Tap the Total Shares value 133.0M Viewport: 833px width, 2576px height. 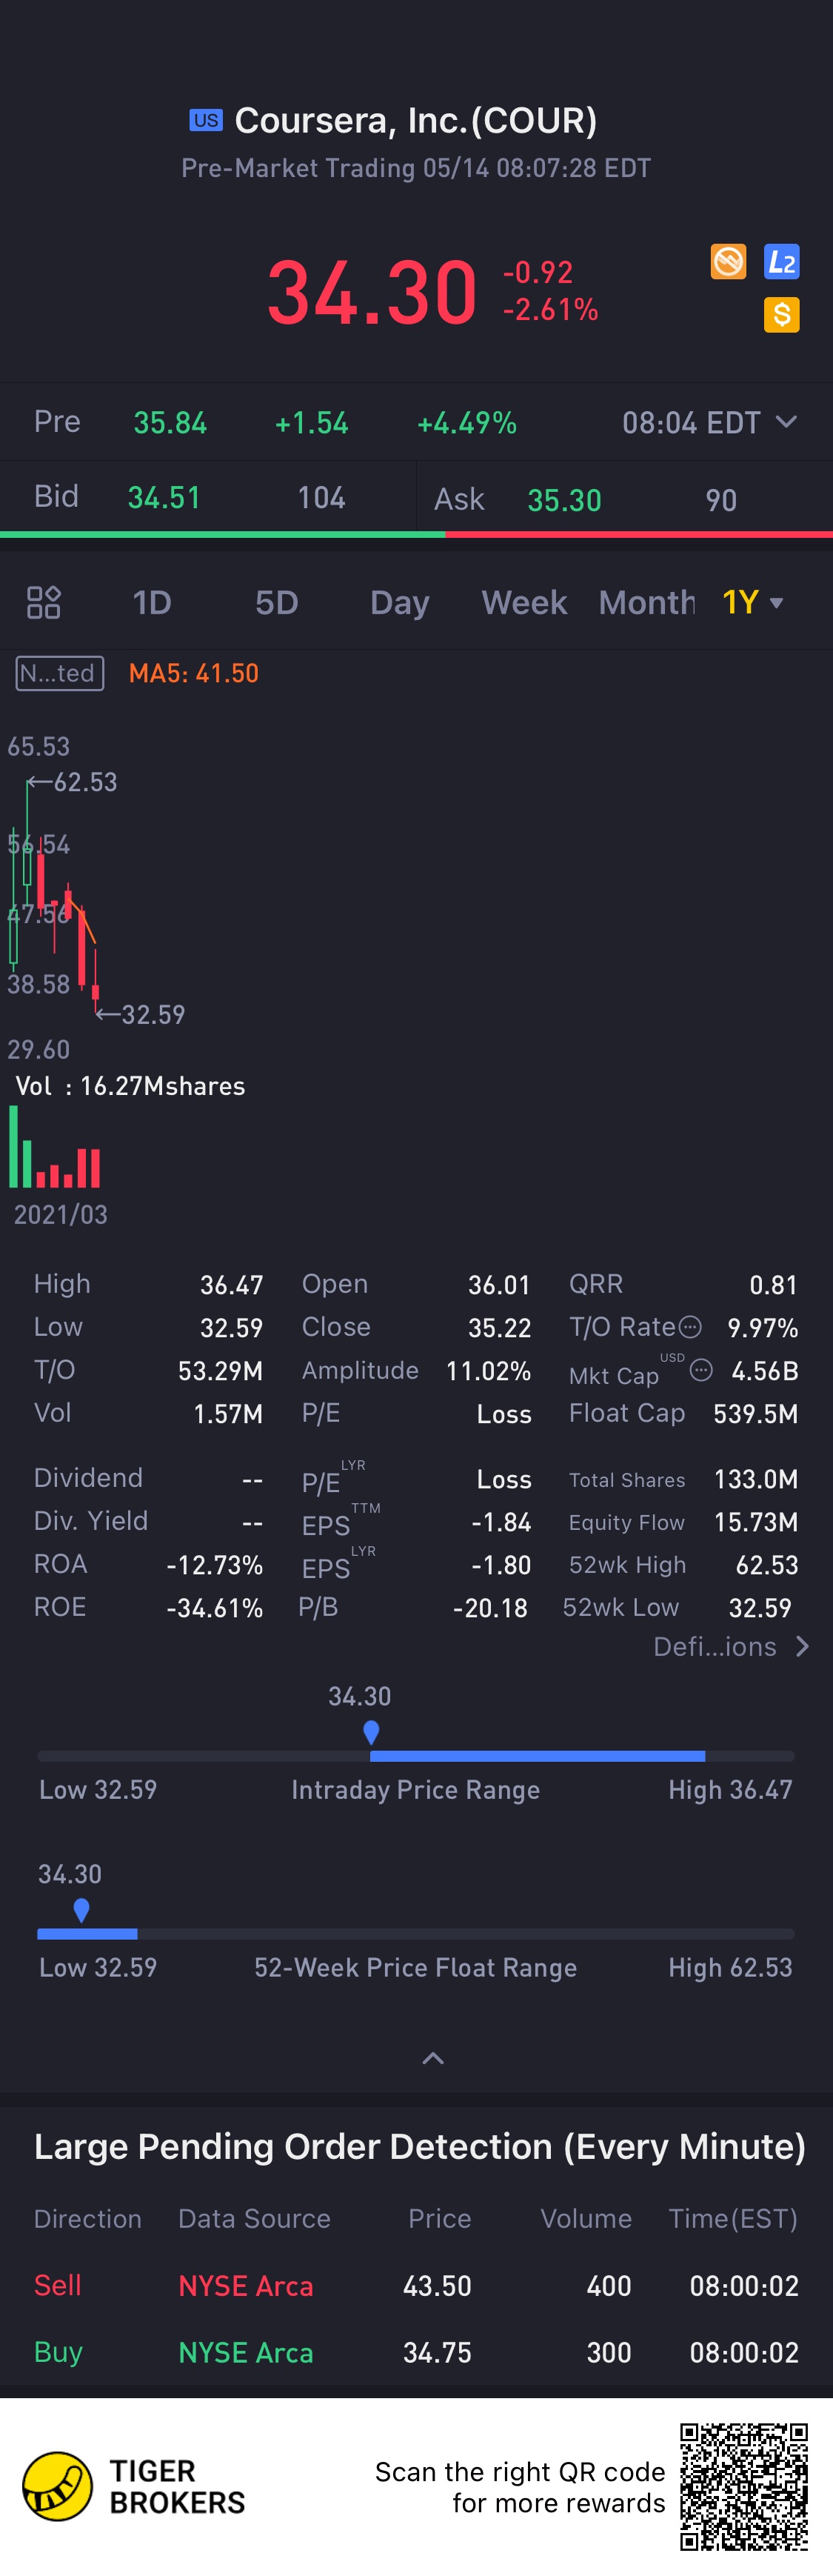(756, 1479)
